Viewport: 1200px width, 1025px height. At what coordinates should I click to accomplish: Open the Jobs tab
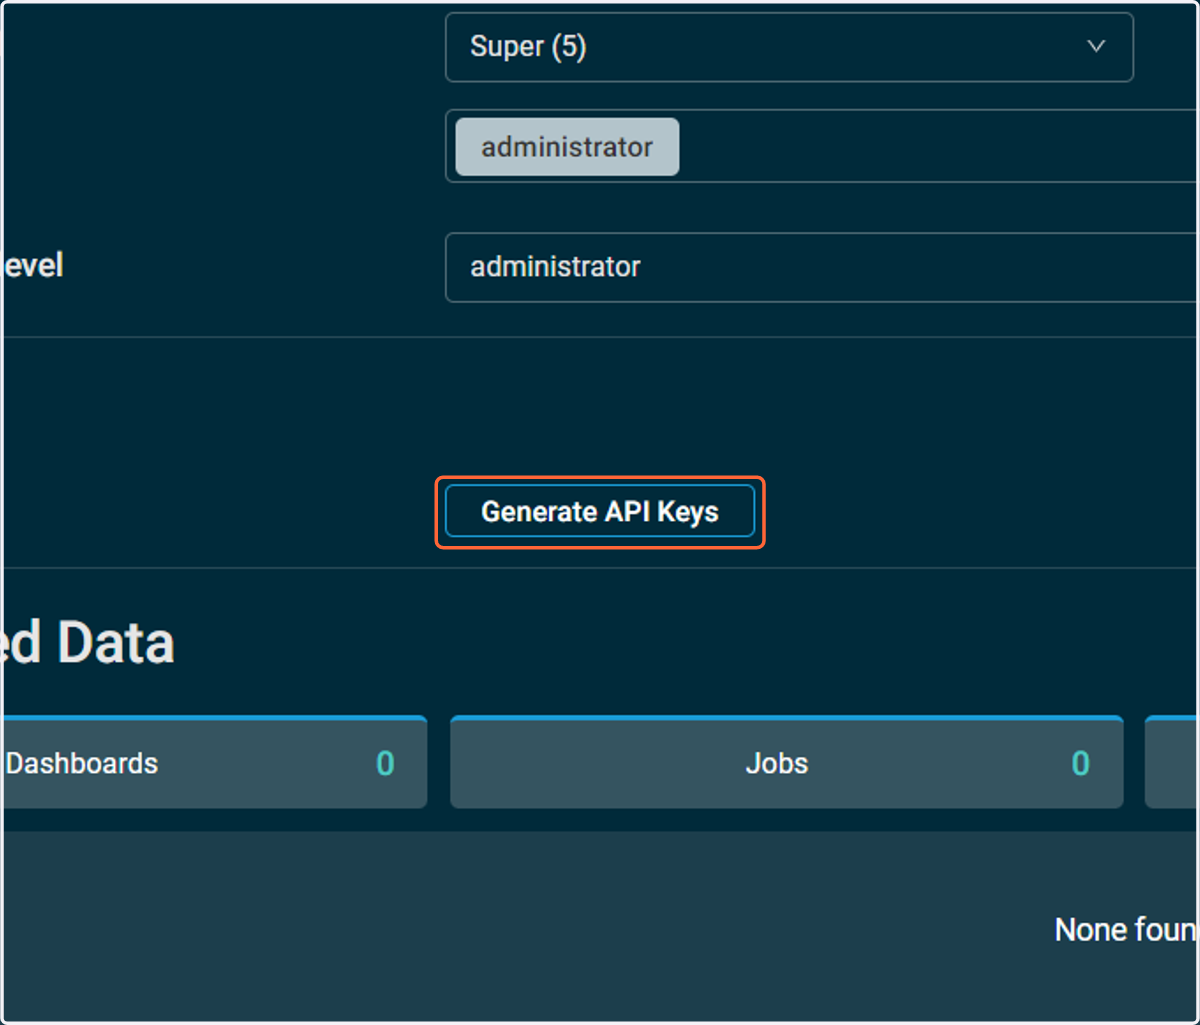coord(787,763)
